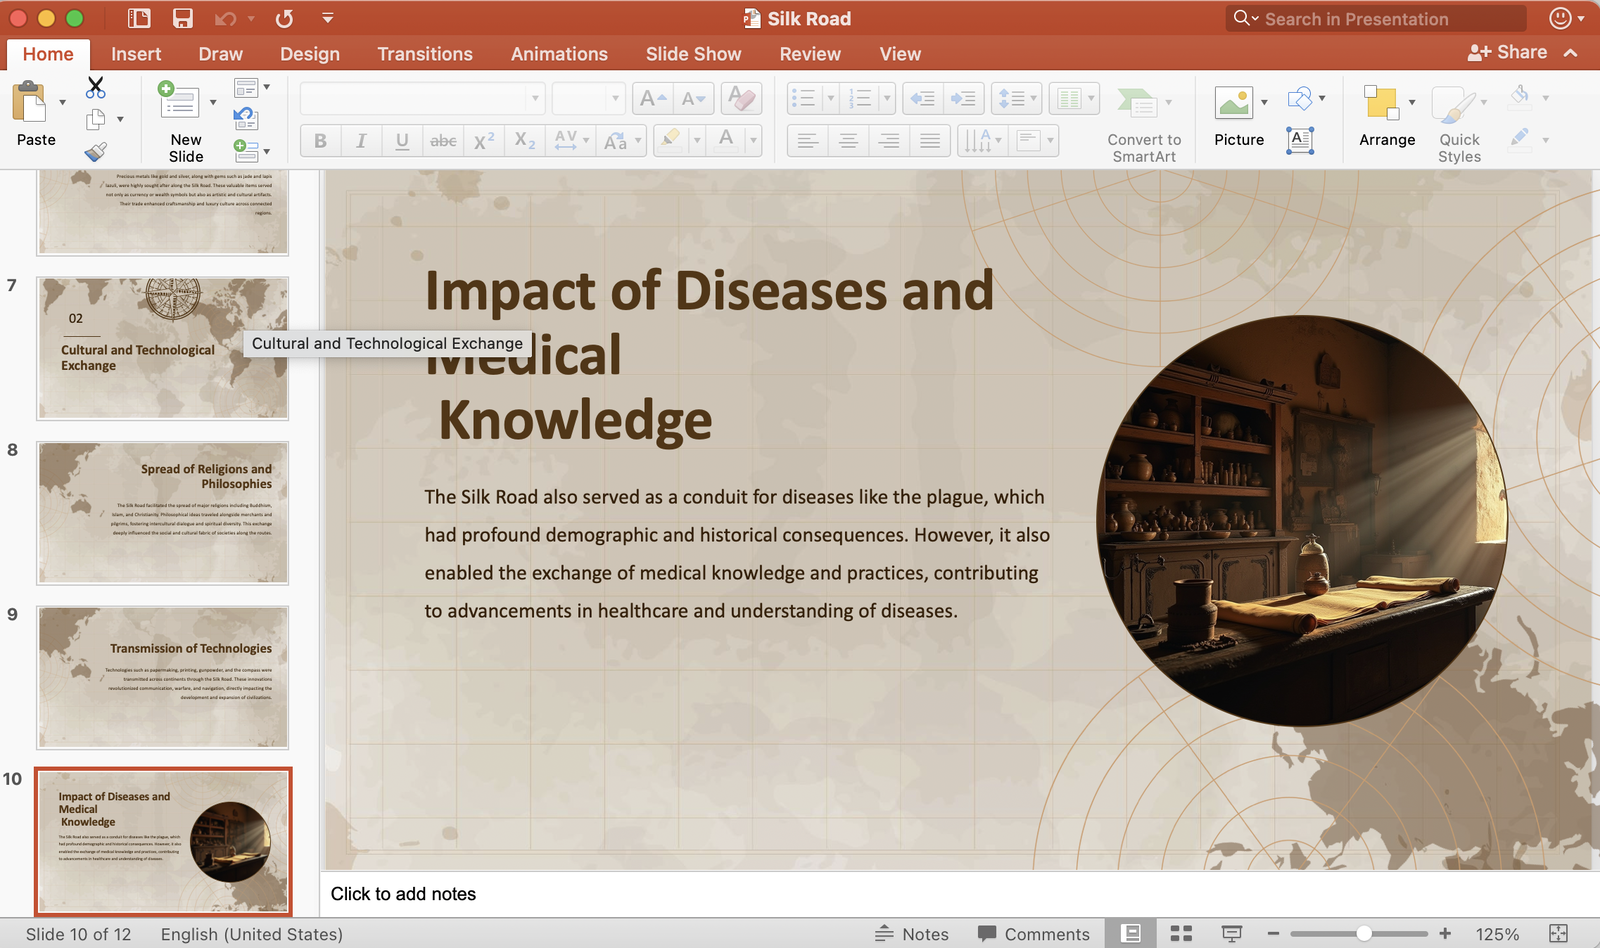The width and height of the screenshot is (1600, 948).
Task: Toggle Bold formatting
Action: pyautogui.click(x=320, y=141)
